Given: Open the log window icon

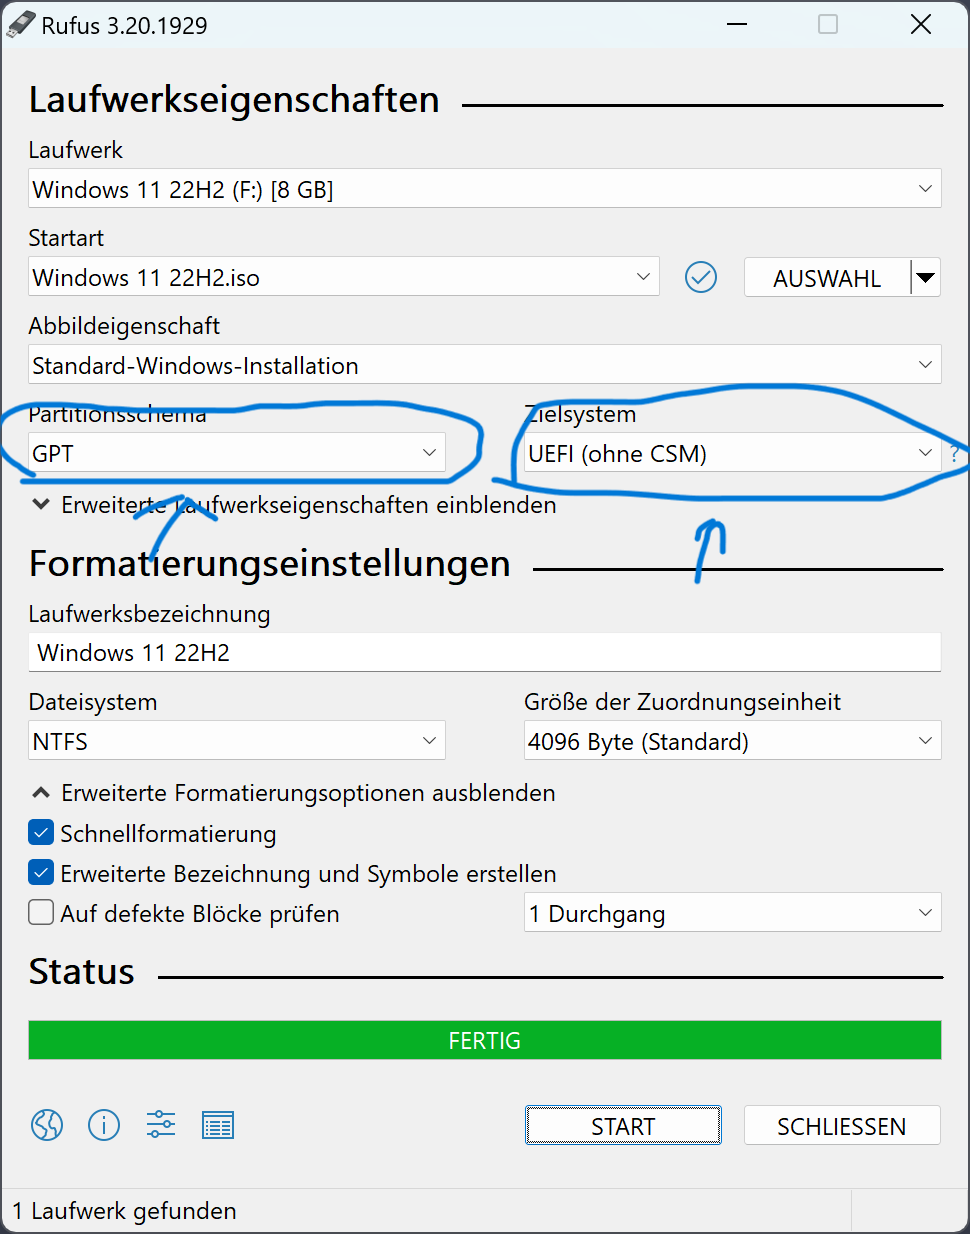Looking at the screenshot, I should pos(218,1125).
